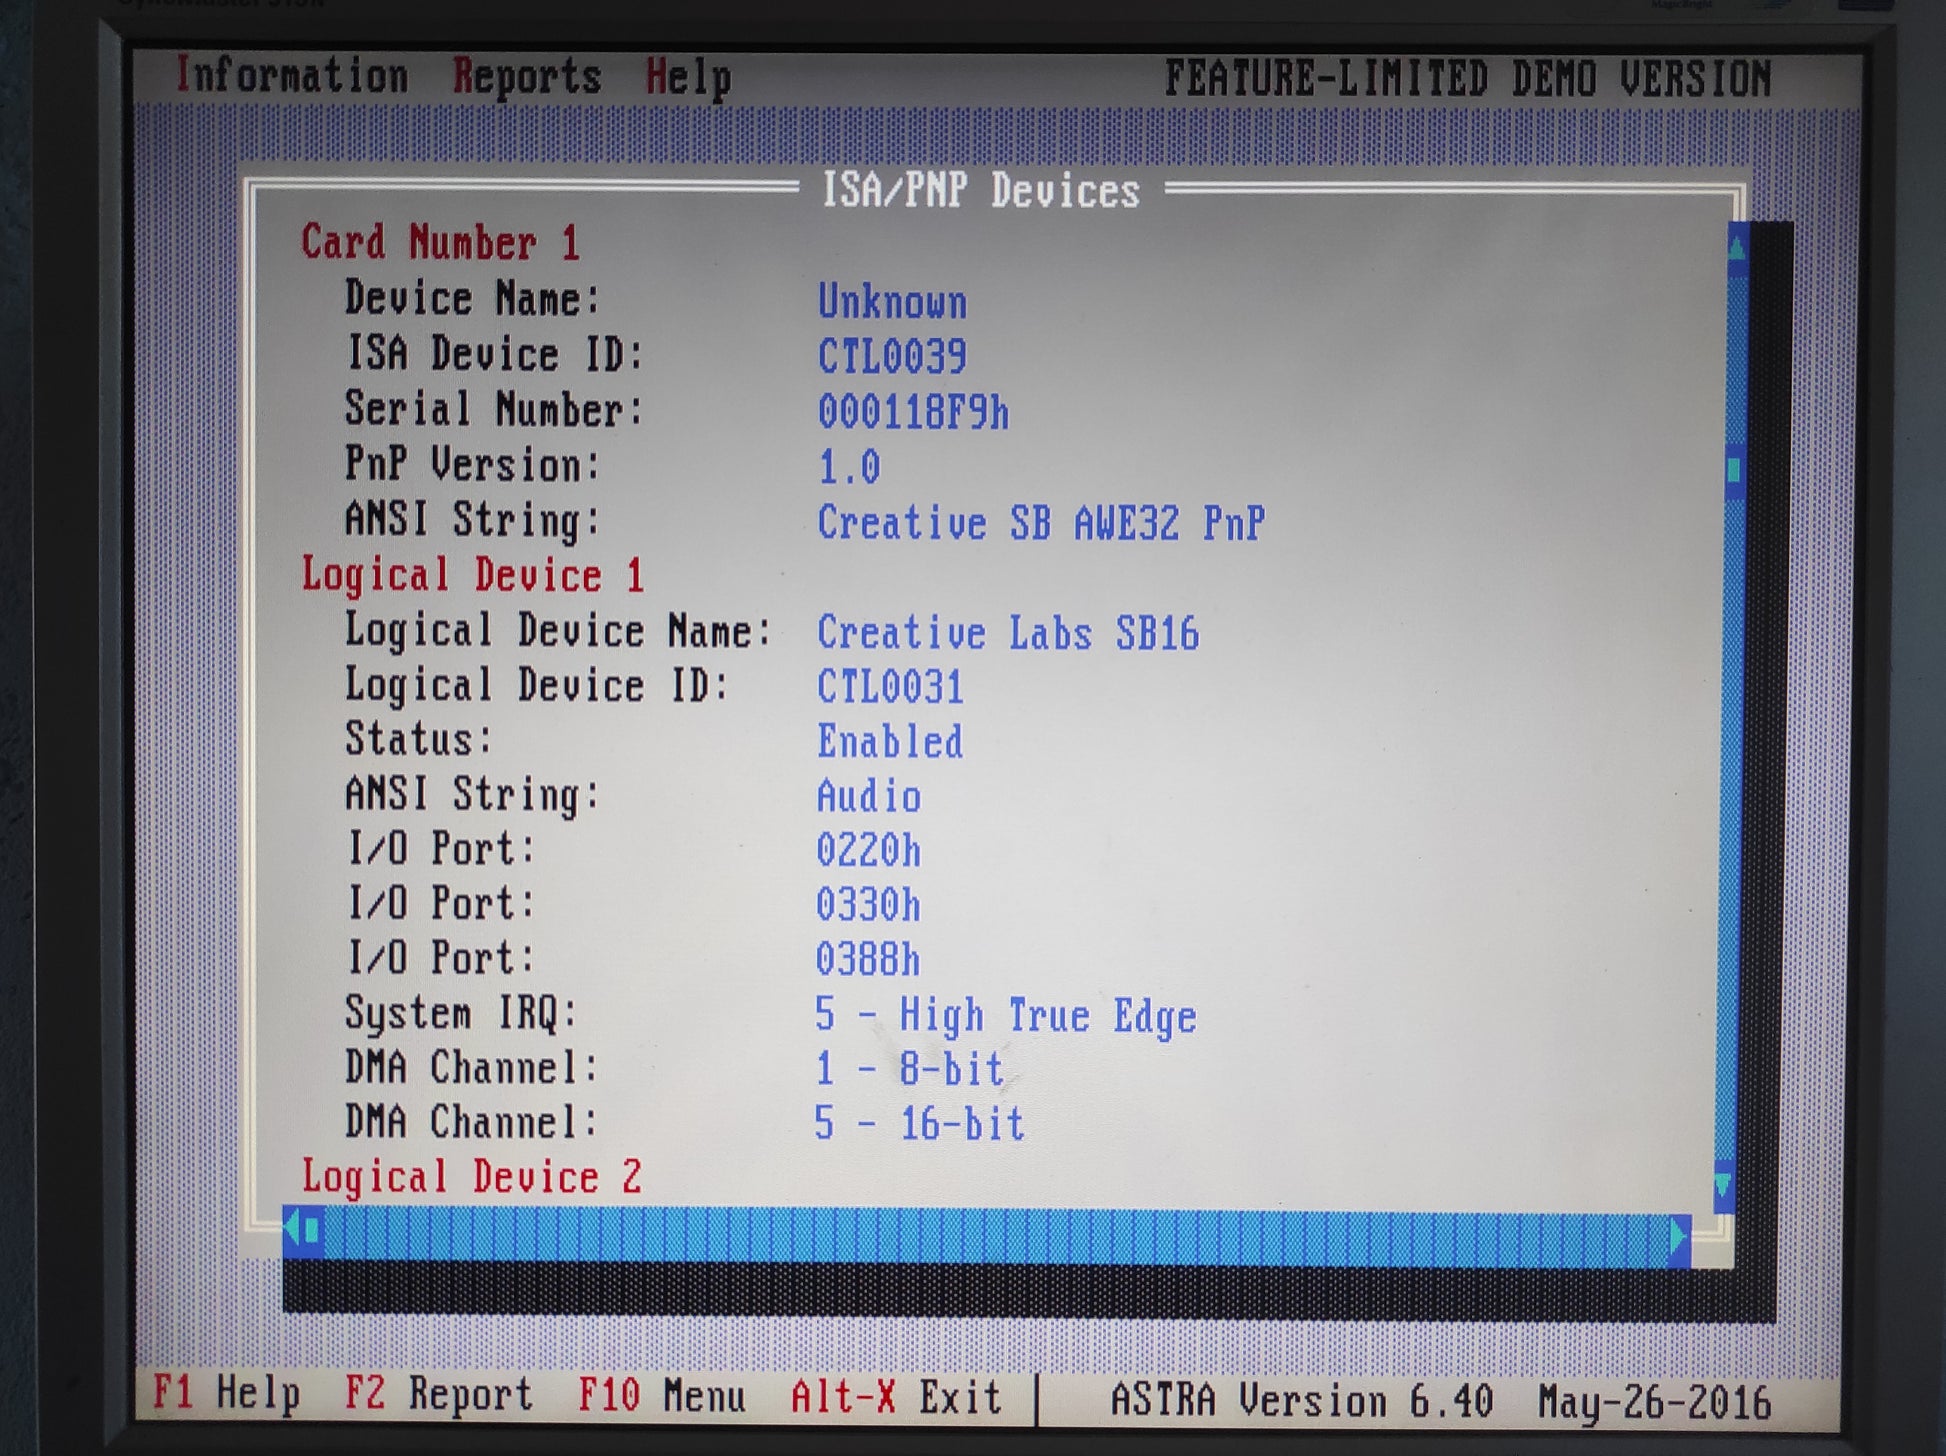Click the Device Name value Unknown
This screenshot has height=1456, width=1946.
click(893, 301)
